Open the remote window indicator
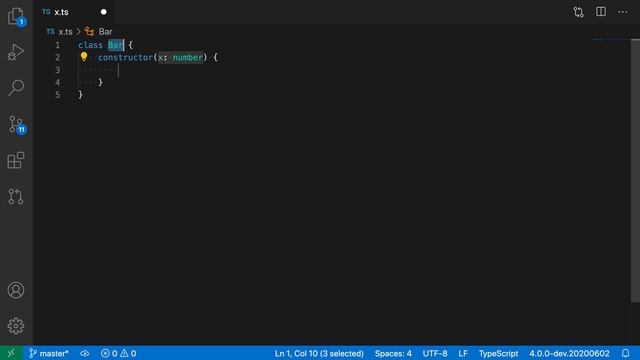The image size is (640, 360). 11,353
